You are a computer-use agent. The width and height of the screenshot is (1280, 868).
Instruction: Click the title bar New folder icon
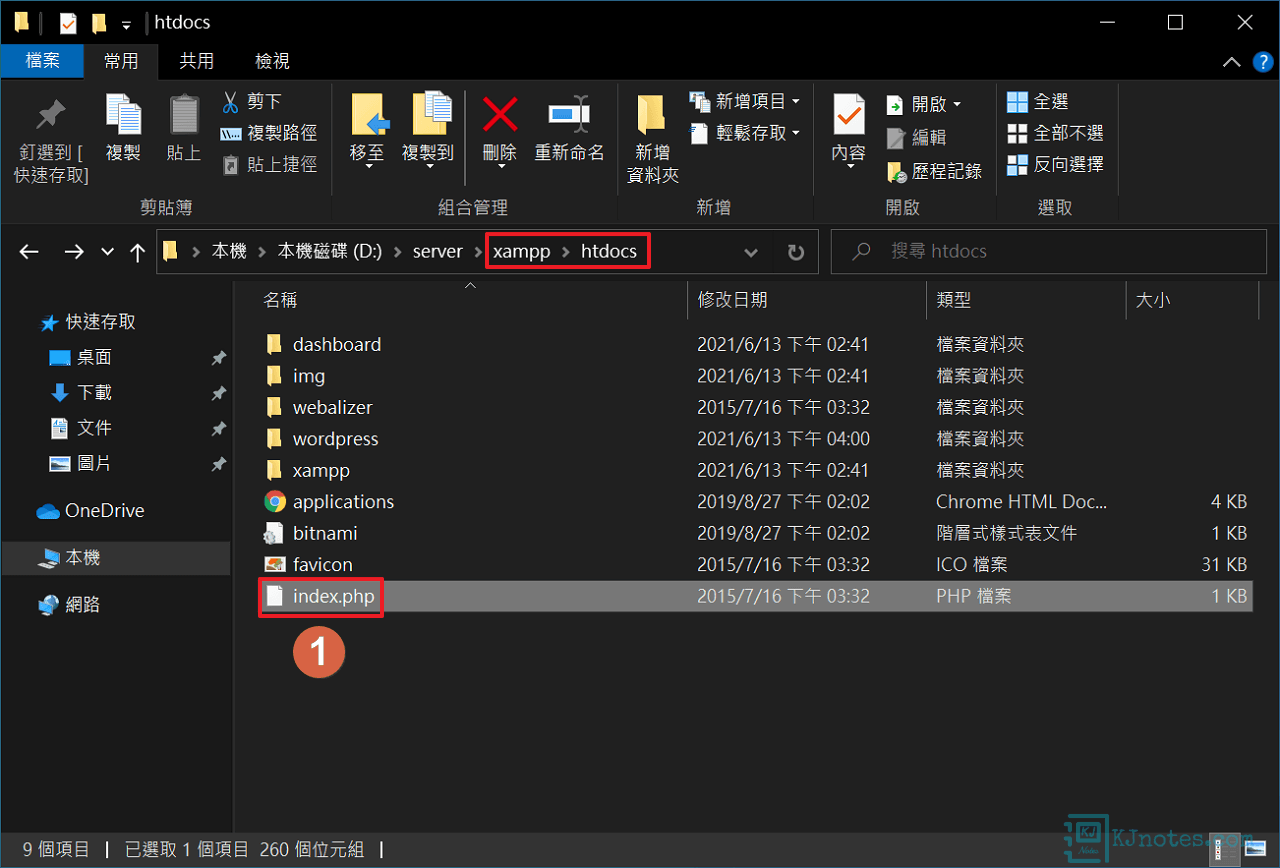click(x=98, y=22)
